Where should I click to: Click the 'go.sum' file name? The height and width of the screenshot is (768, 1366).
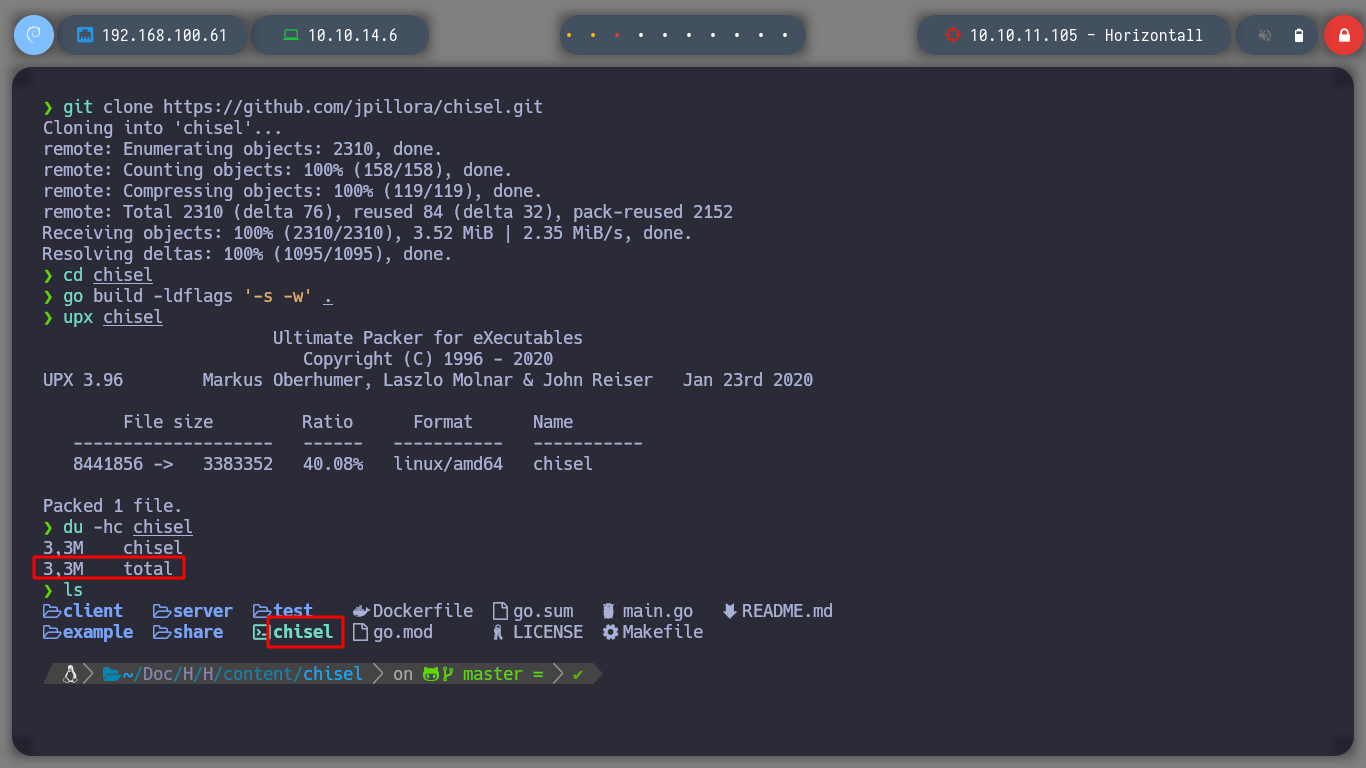click(543, 611)
